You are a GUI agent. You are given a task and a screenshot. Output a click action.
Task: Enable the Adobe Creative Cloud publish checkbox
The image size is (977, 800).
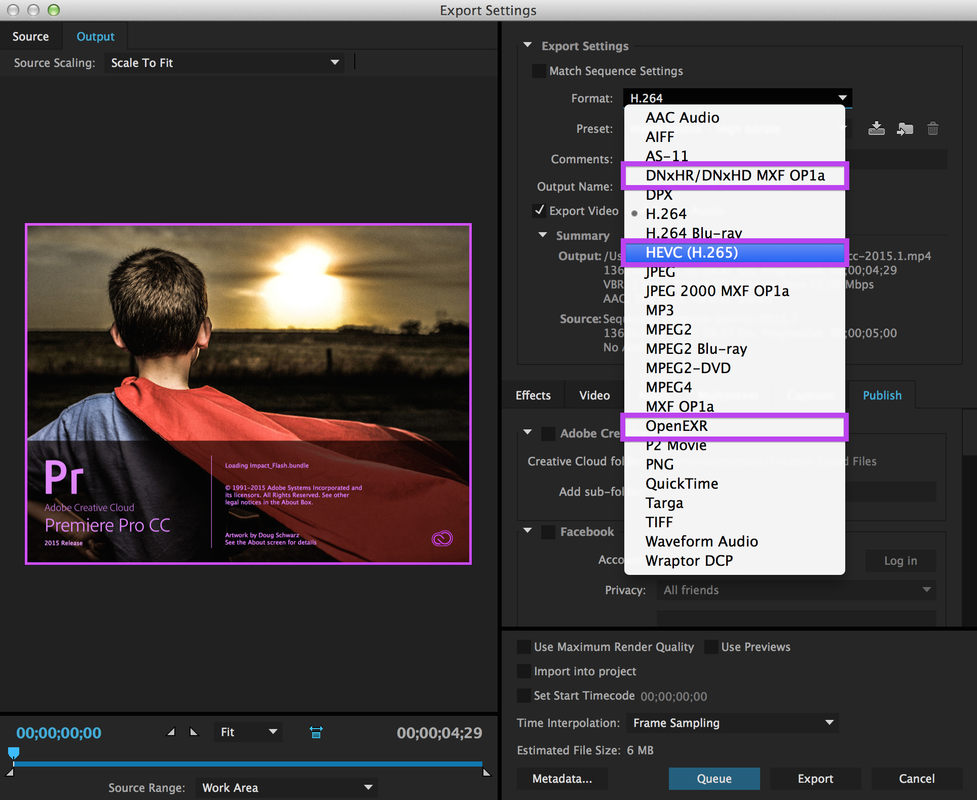click(548, 433)
